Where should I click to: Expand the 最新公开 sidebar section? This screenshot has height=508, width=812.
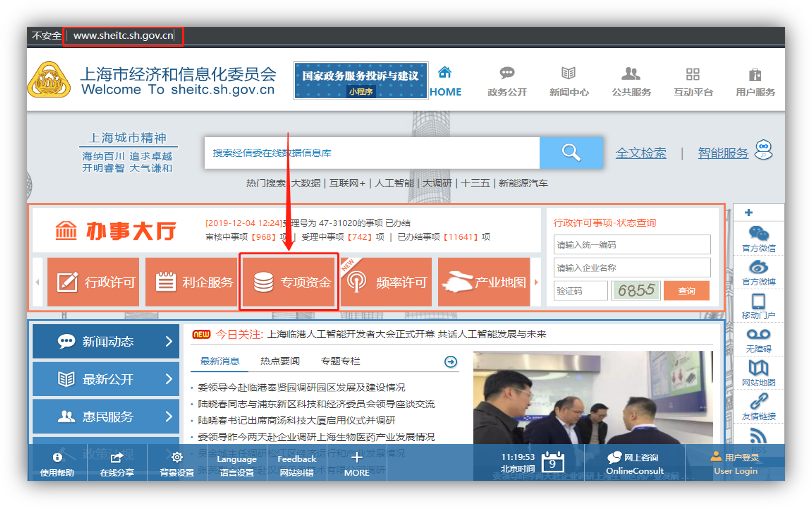point(104,379)
